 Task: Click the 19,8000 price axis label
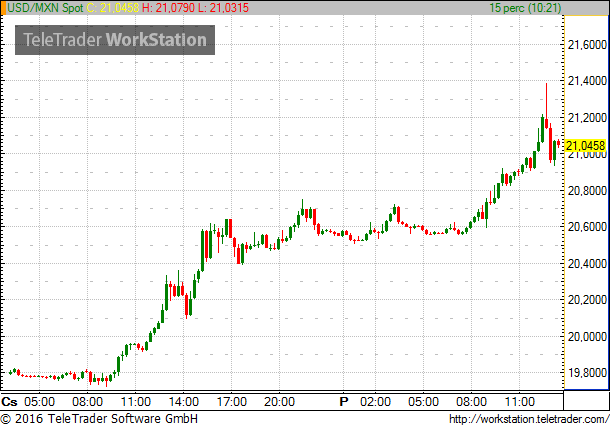[587, 373]
